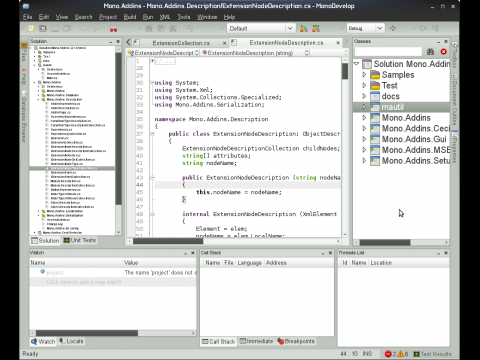The width and height of the screenshot is (480, 360).
Task: Toggle the fold marker at line 1
Action: pyautogui.click(x=152, y=61)
